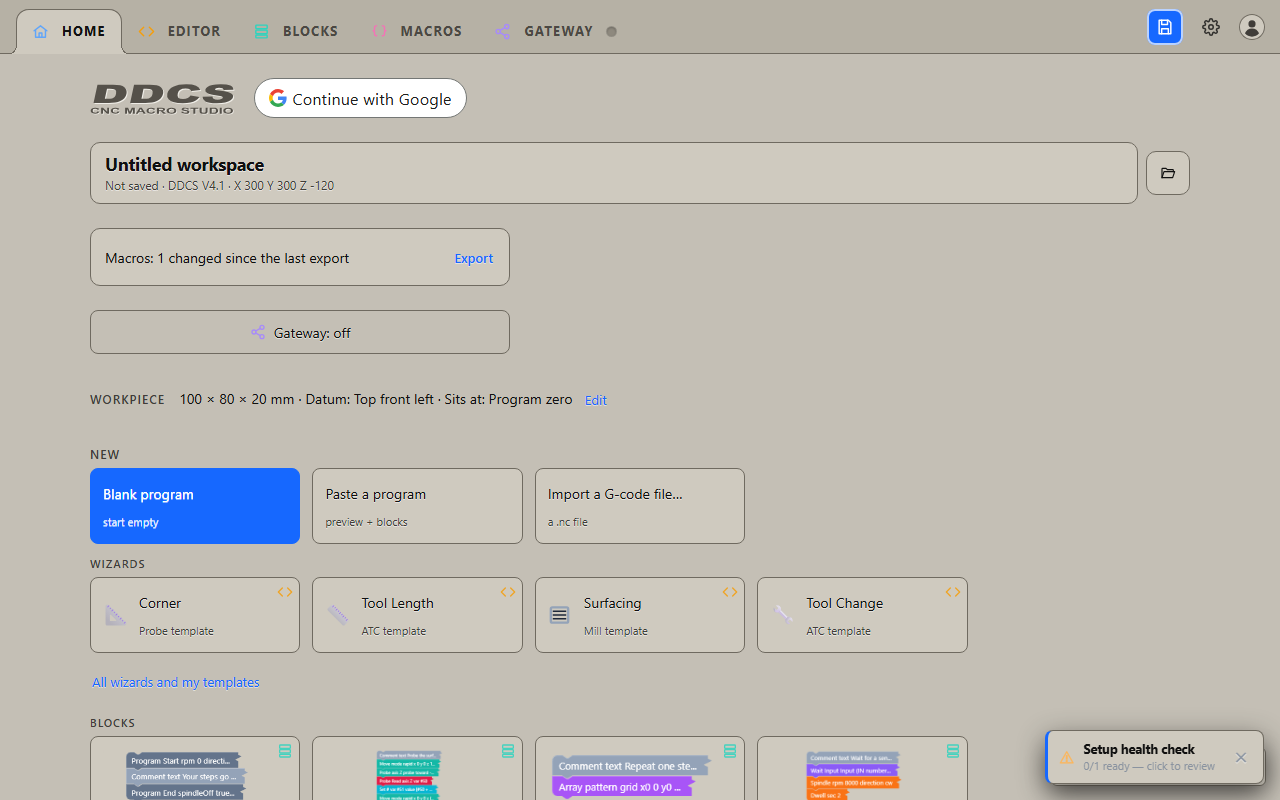The width and height of the screenshot is (1280, 800).
Task: Select Import a G-code file
Action: (640, 506)
